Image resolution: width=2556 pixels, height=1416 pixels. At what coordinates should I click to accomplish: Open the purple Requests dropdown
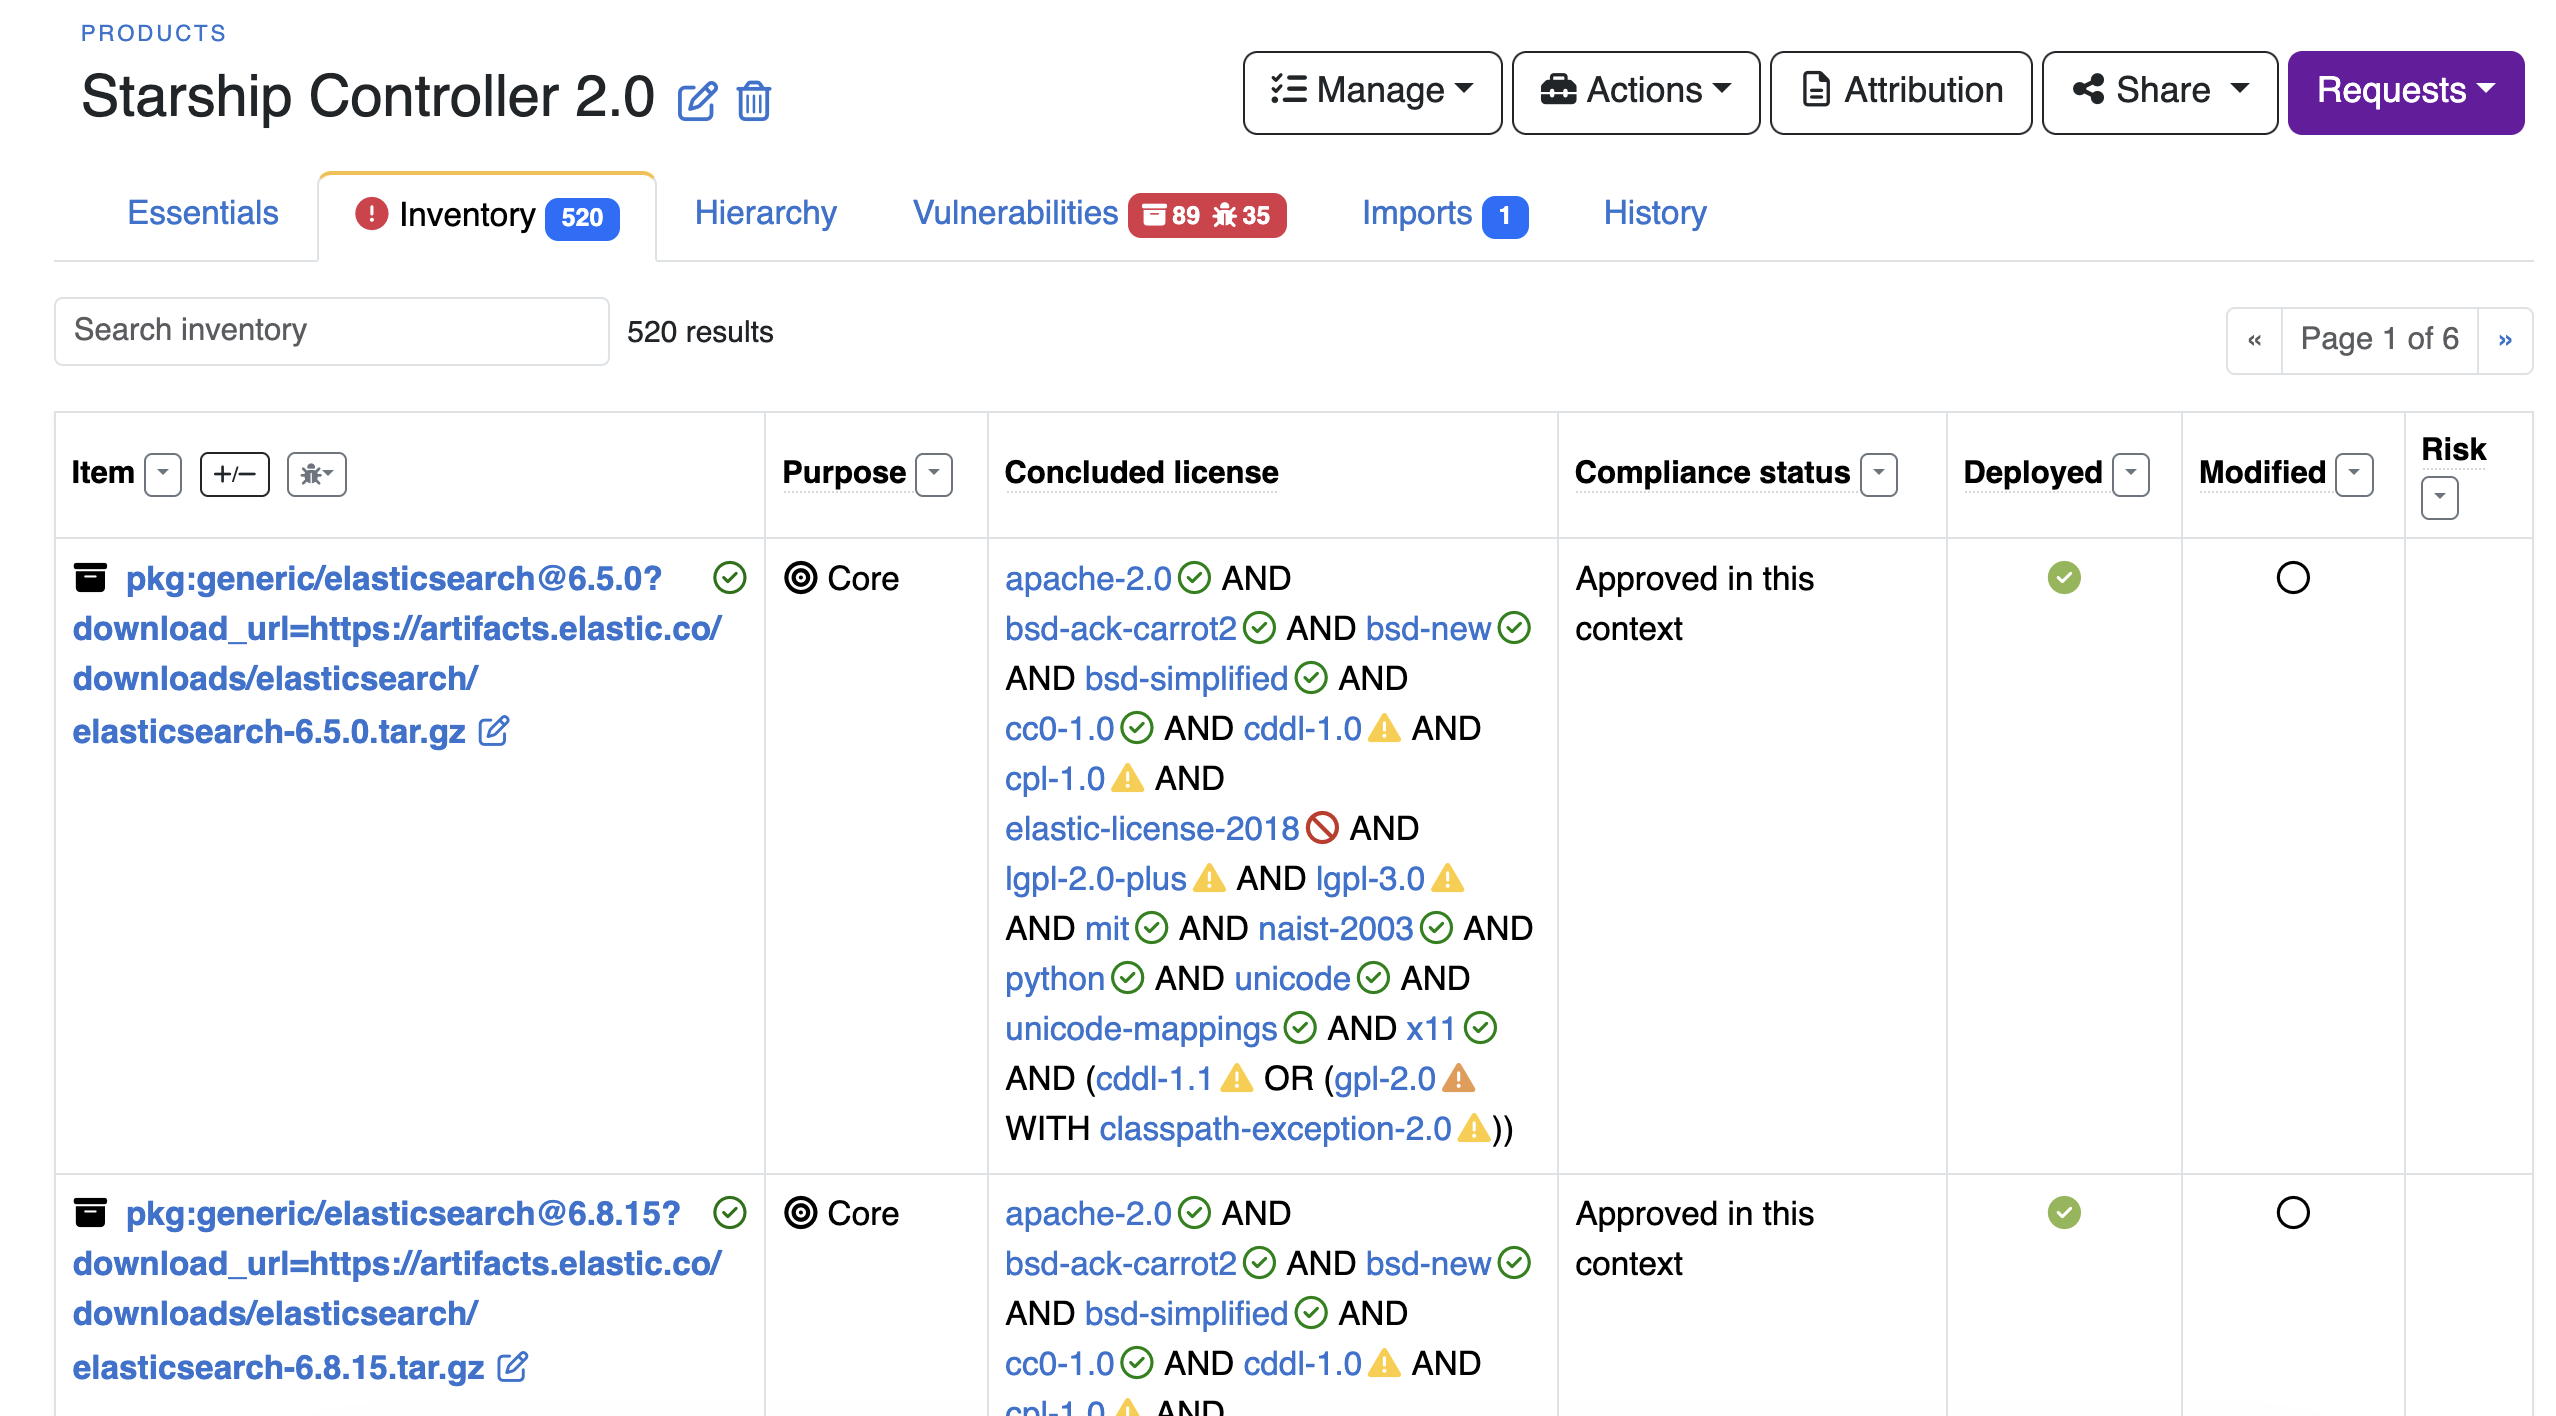2406,92
